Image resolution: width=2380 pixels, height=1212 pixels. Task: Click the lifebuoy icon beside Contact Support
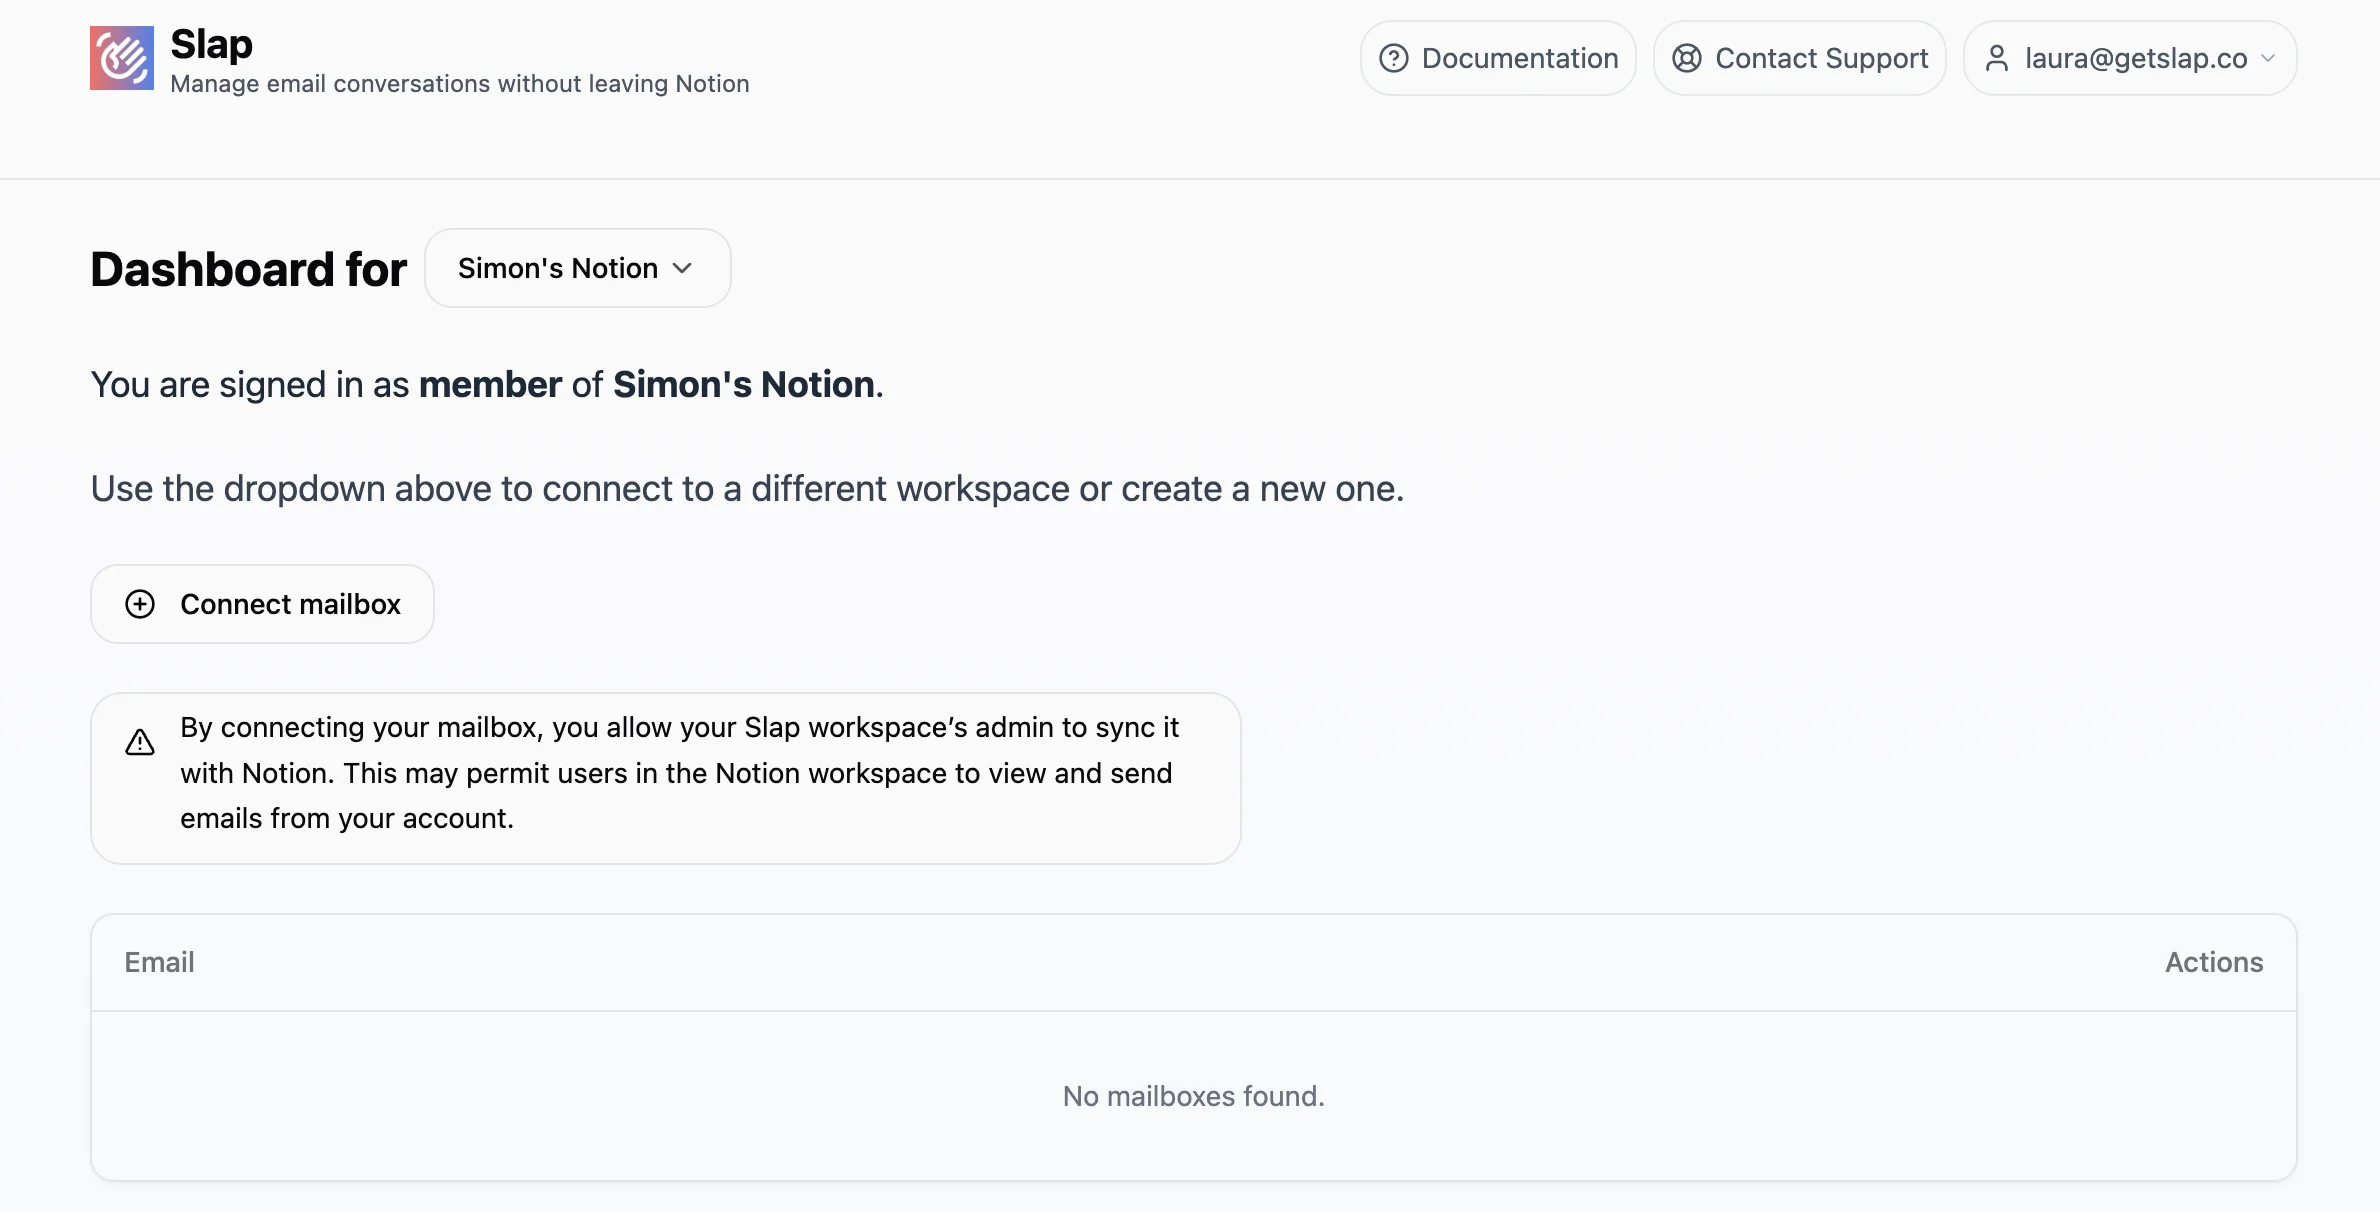coord(1686,58)
